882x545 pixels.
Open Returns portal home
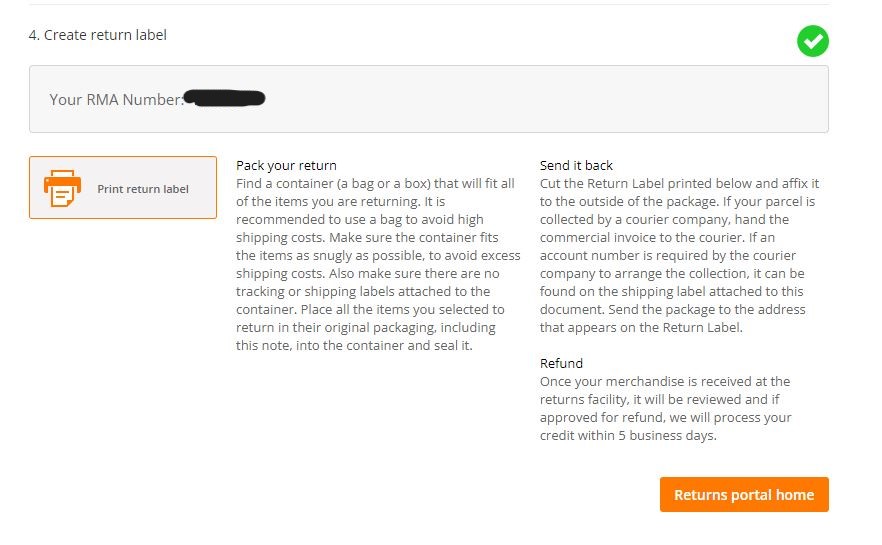click(744, 494)
